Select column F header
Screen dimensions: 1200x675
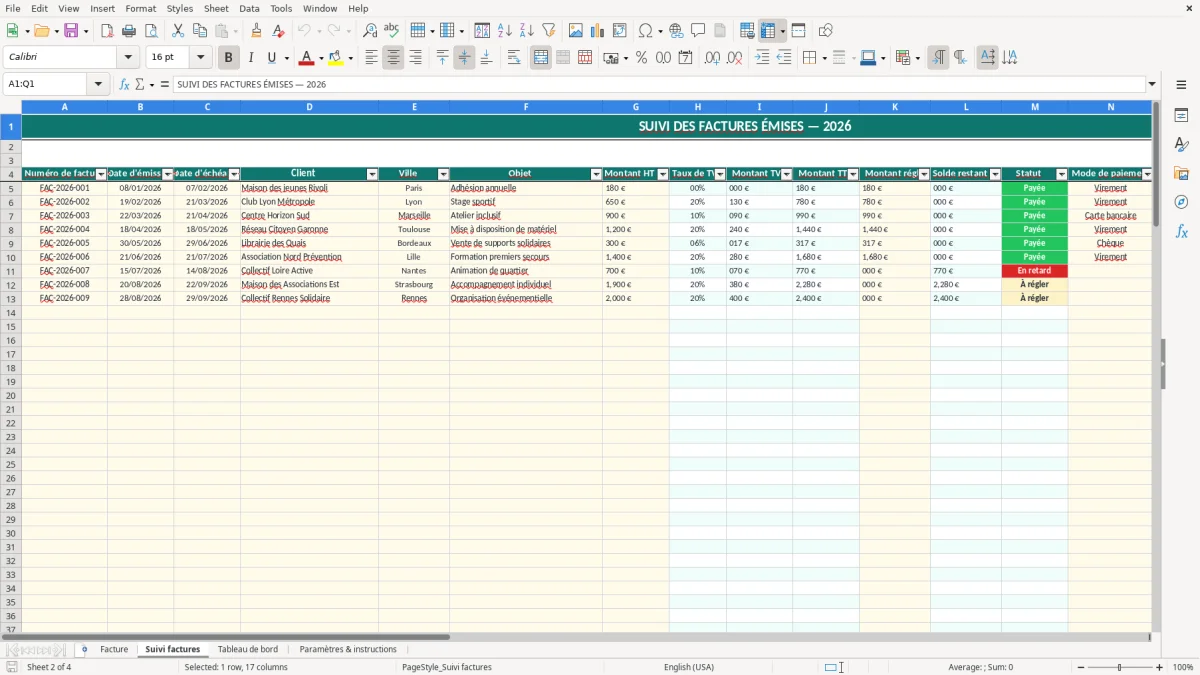tap(526, 106)
